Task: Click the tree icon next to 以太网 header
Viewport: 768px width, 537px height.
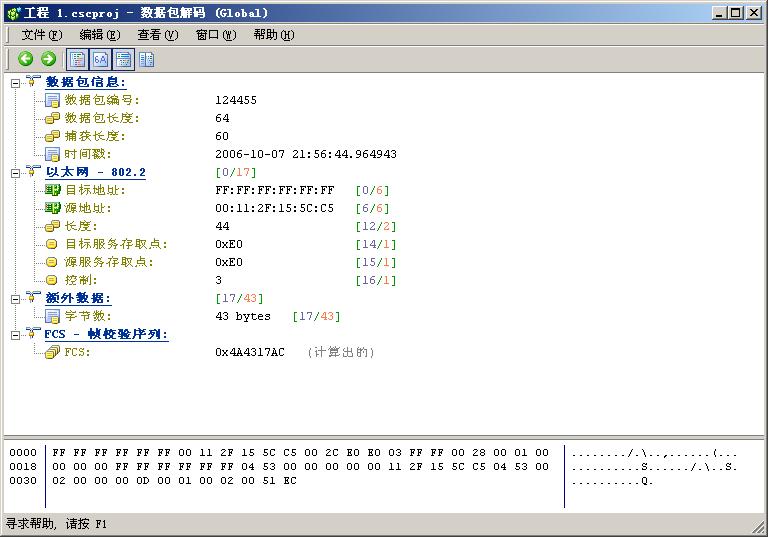Action: [33, 171]
